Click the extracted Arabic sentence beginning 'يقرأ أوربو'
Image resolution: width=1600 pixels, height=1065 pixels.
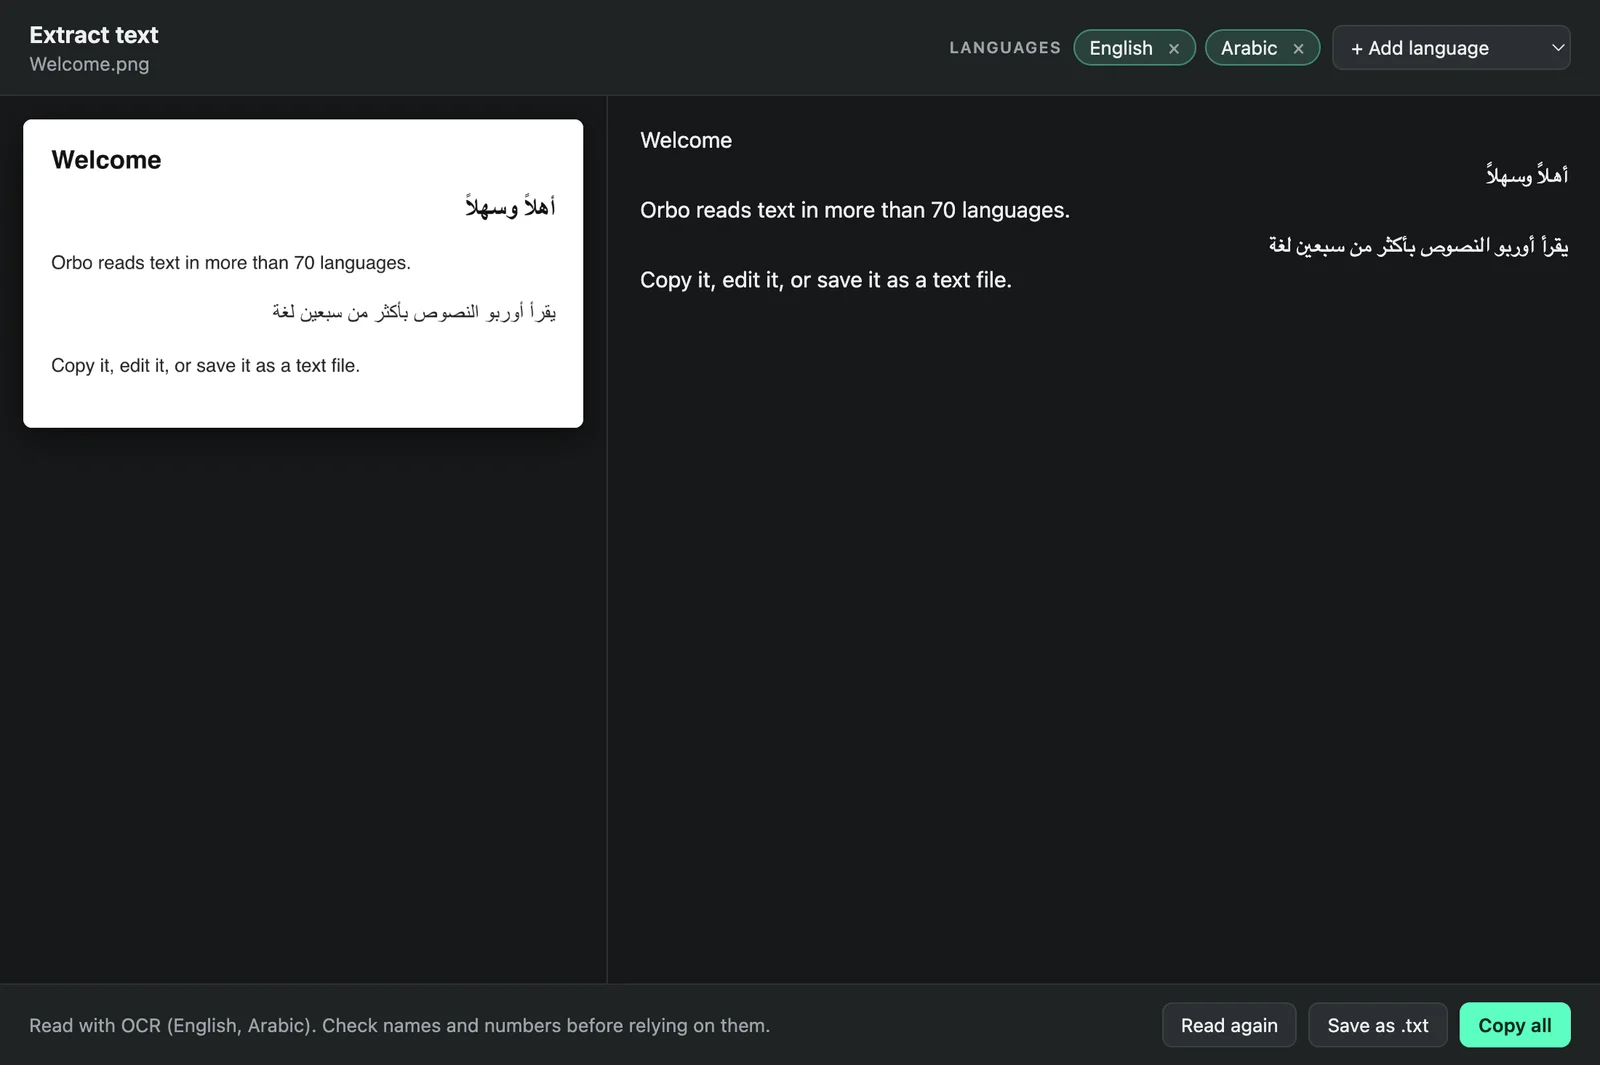click(1418, 245)
